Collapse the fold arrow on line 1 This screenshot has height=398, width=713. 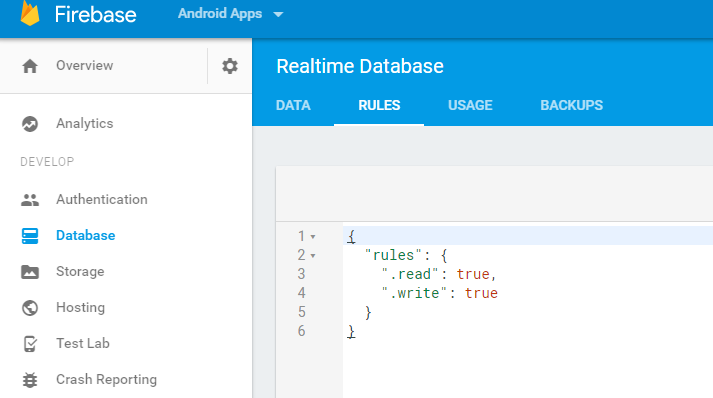pos(313,237)
